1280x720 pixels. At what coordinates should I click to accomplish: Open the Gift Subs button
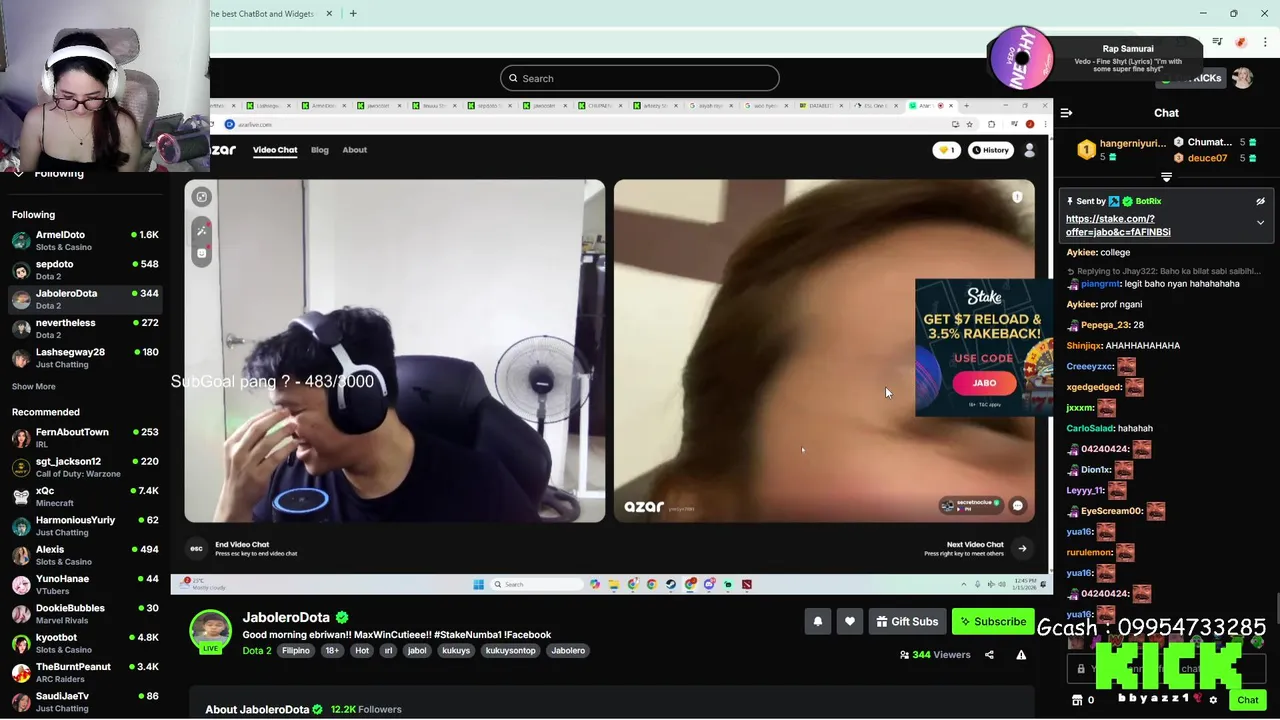pyautogui.click(x=907, y=622)
